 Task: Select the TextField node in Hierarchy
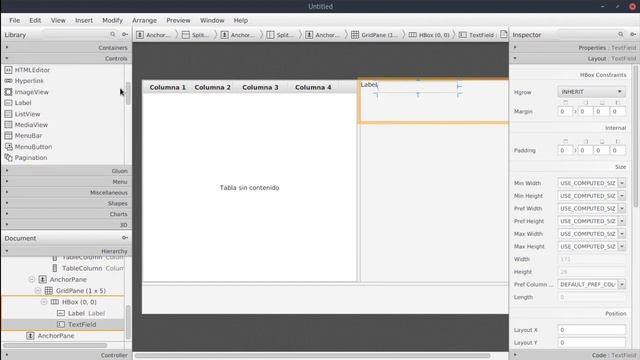[x=82, y=324]
